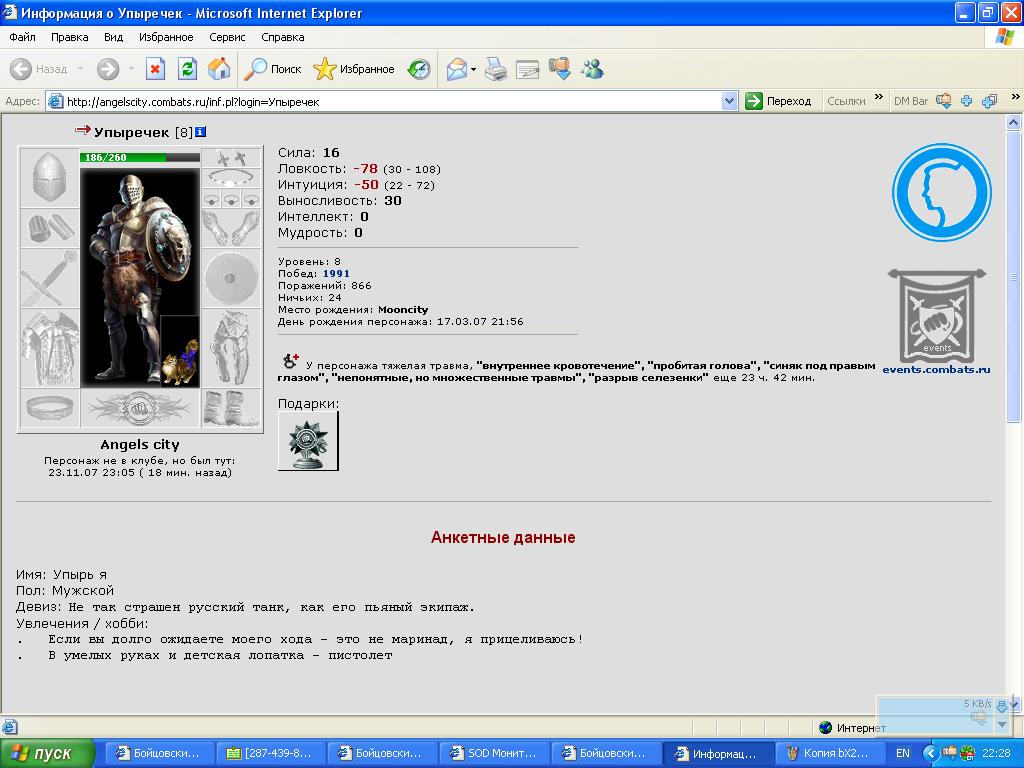
Task: Click the gift medal under Подарки
Action: [x=308, y=441]
